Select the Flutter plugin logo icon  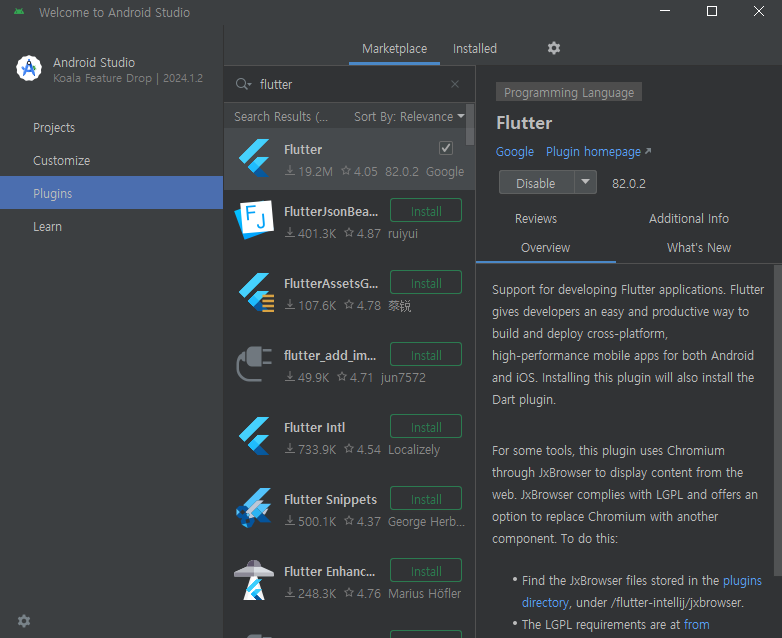tap(254, 158)
